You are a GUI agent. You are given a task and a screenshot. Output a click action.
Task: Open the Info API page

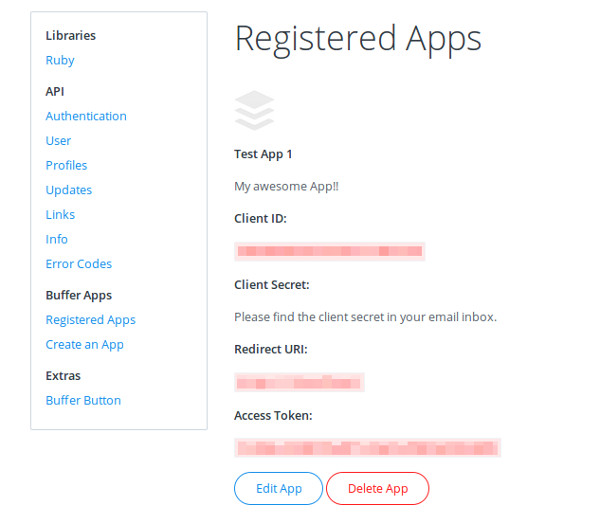point(57,239)
